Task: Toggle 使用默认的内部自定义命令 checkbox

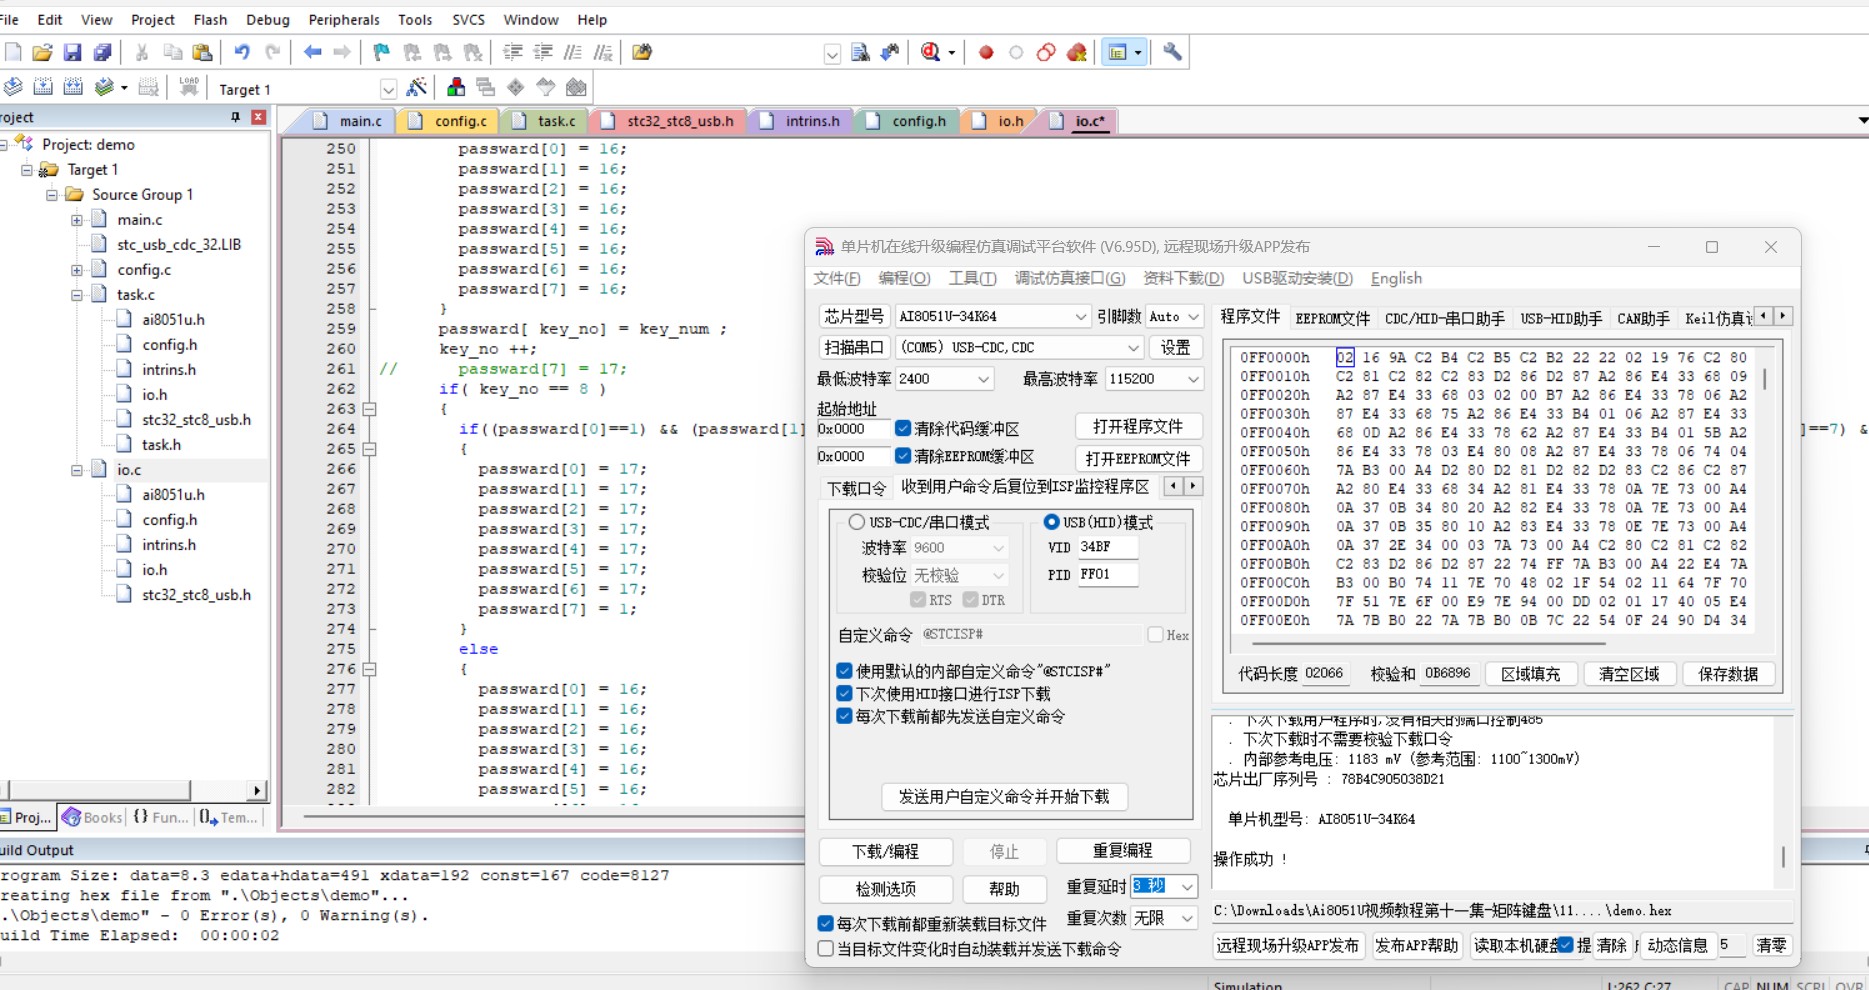Action: point(844,671)
